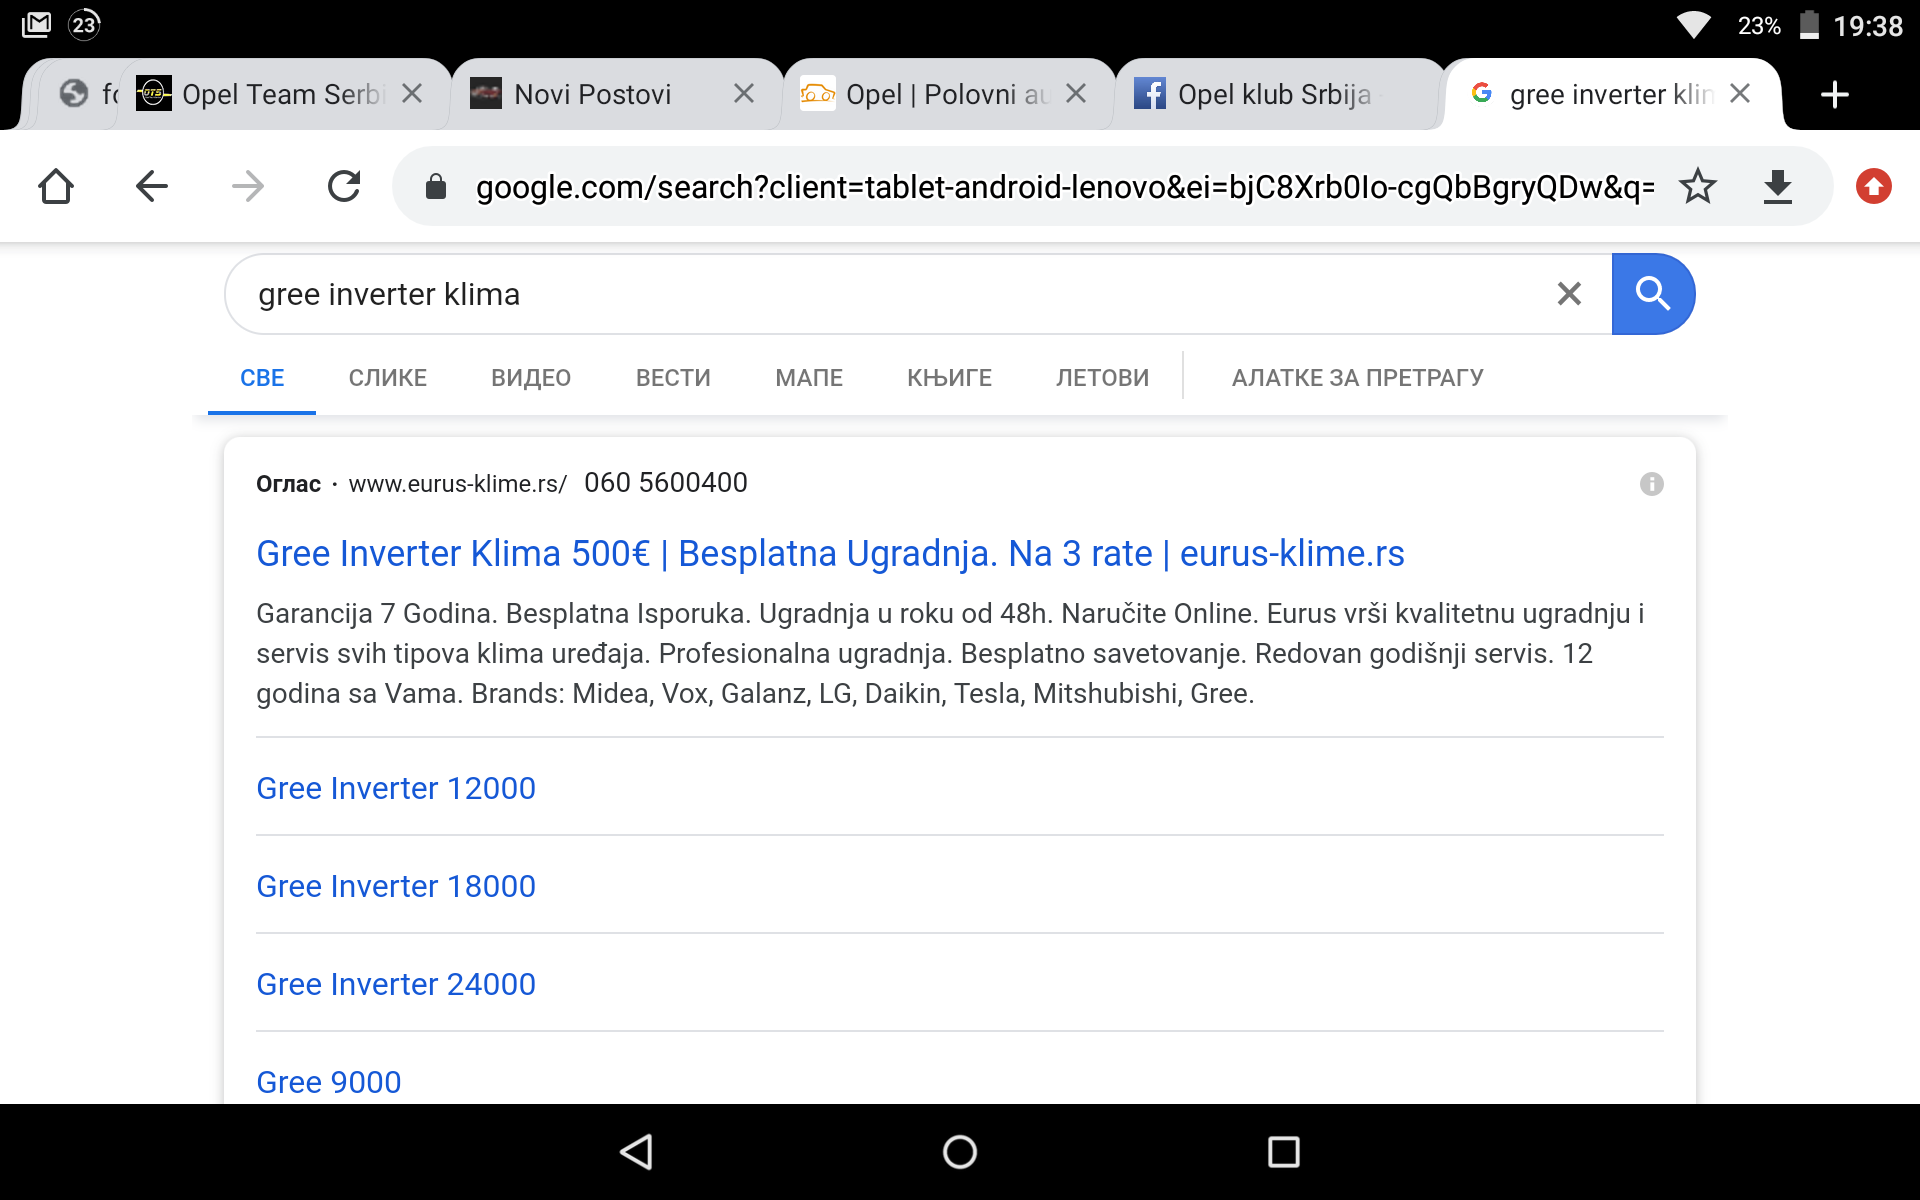Open the Gree 9000 link
The image size is (1920, 1200).
point(329,1082)
